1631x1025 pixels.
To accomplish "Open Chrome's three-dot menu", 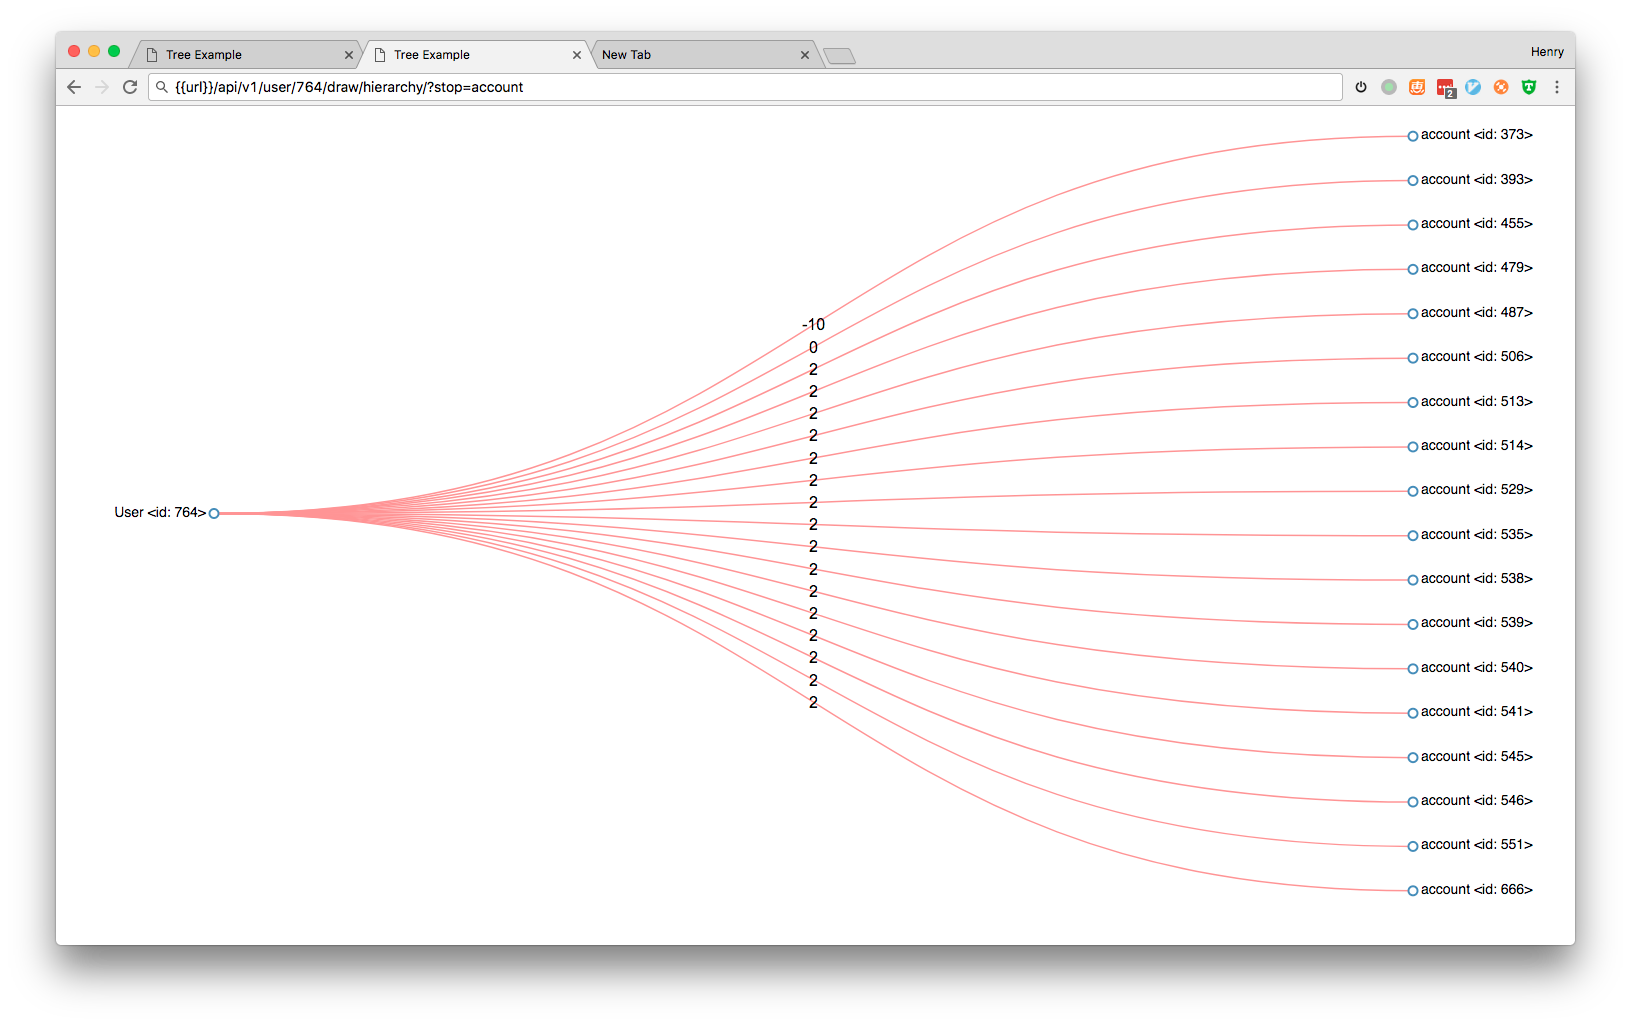I will click(1557, 87).
